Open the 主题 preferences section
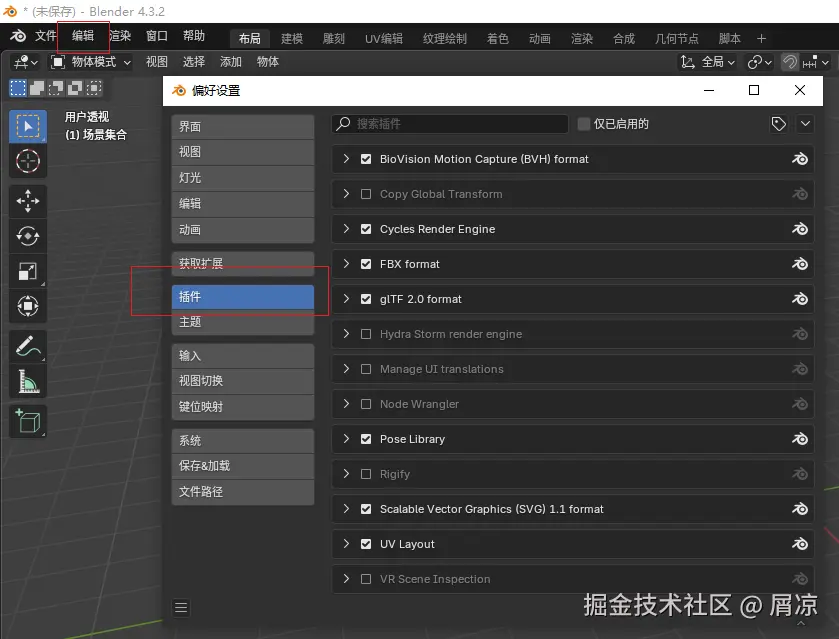The image size is (839, 639). pos(243,322)
